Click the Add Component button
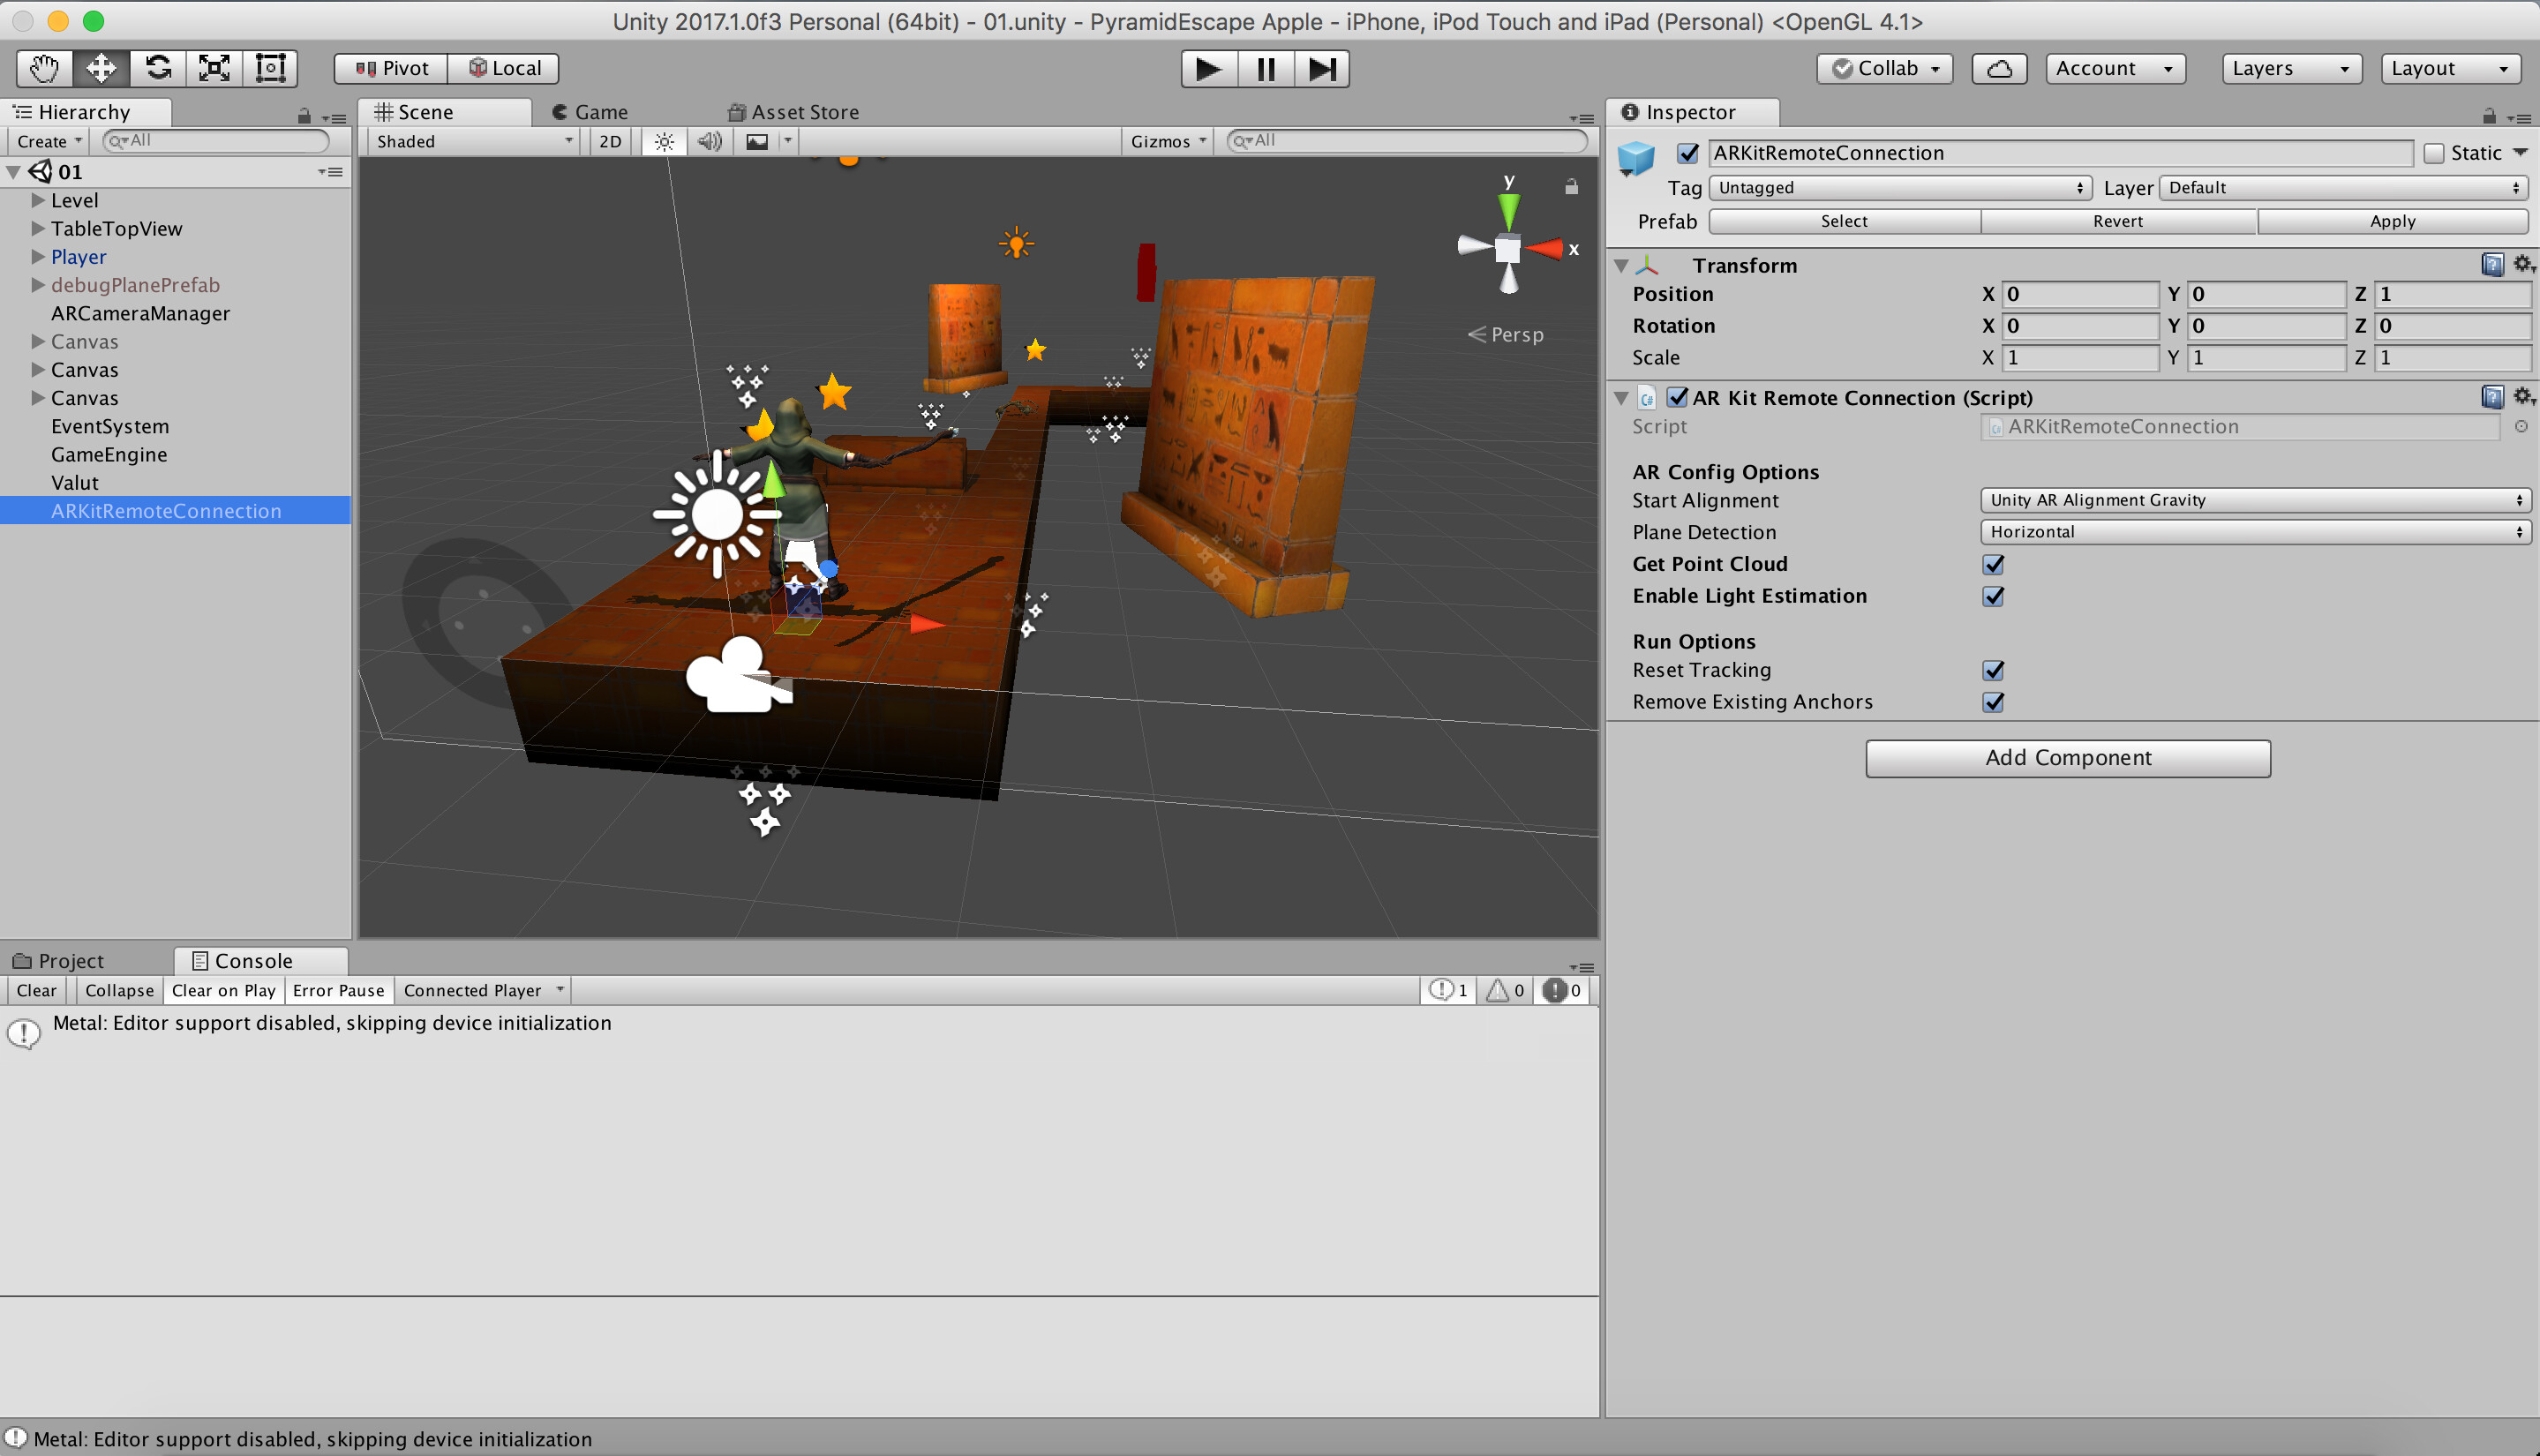The image size is (2540, 1456). [x=2067, y=757]
